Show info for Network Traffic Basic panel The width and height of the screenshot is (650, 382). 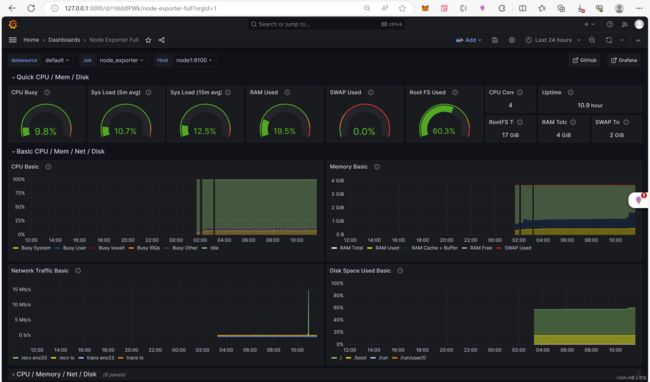(x=78, y=271)
